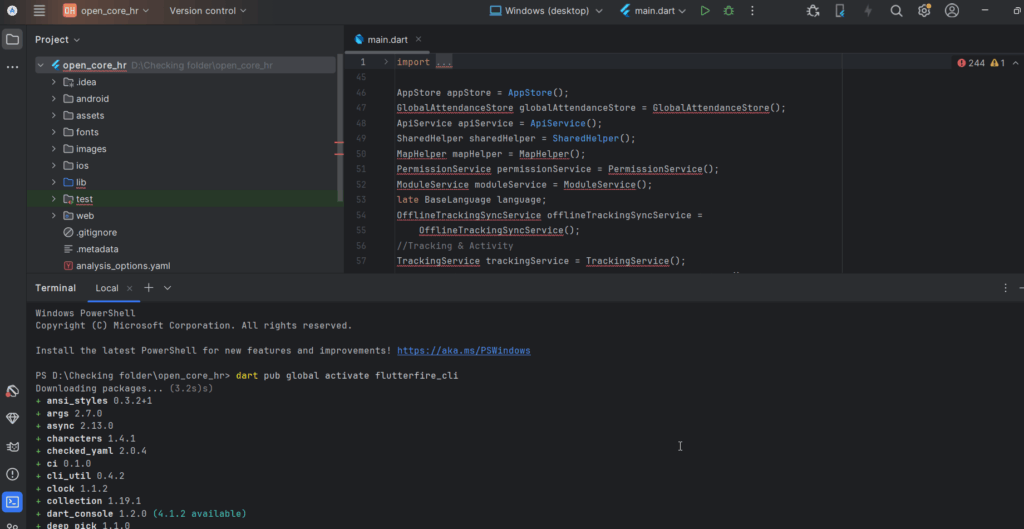Open the Windows (desktop) device dropdown
The height and width of the screenshot is (529, 1024).
click(546, 11)
